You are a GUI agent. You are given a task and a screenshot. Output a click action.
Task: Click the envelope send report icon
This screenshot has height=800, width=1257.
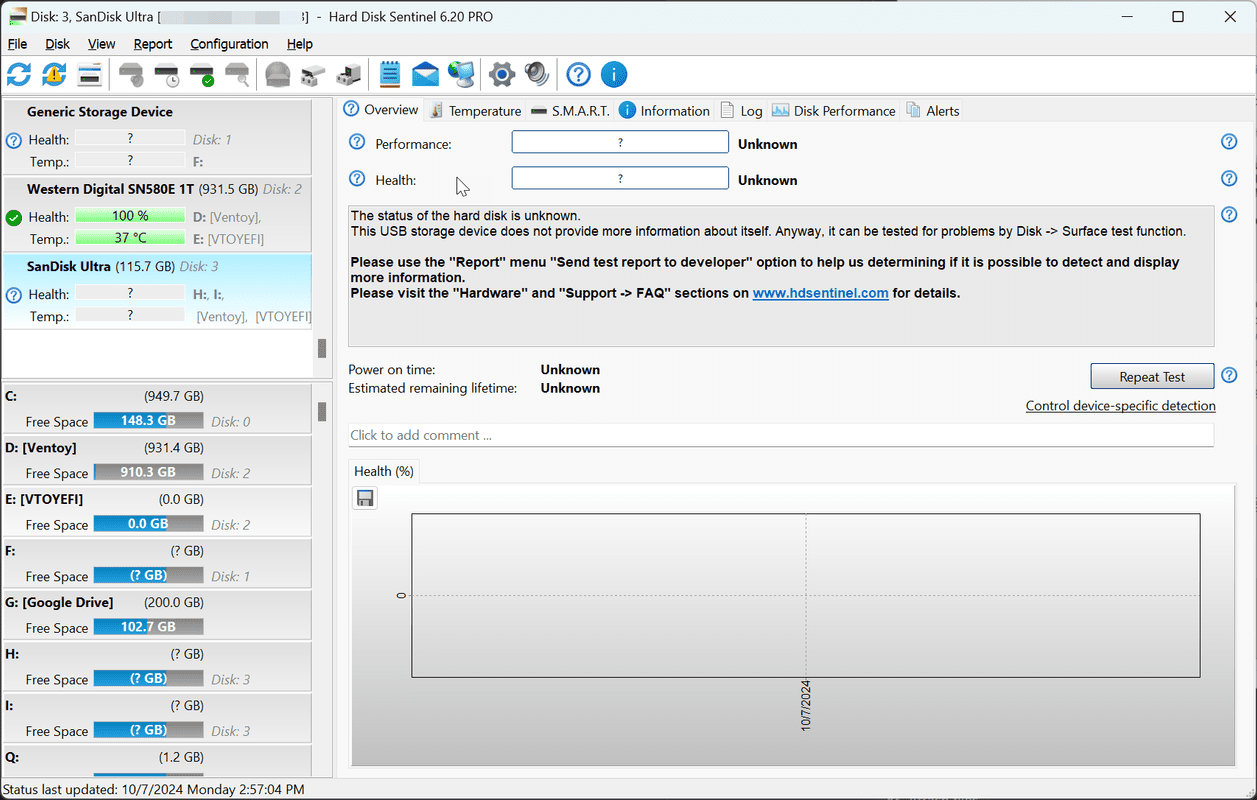click(425, 74)
